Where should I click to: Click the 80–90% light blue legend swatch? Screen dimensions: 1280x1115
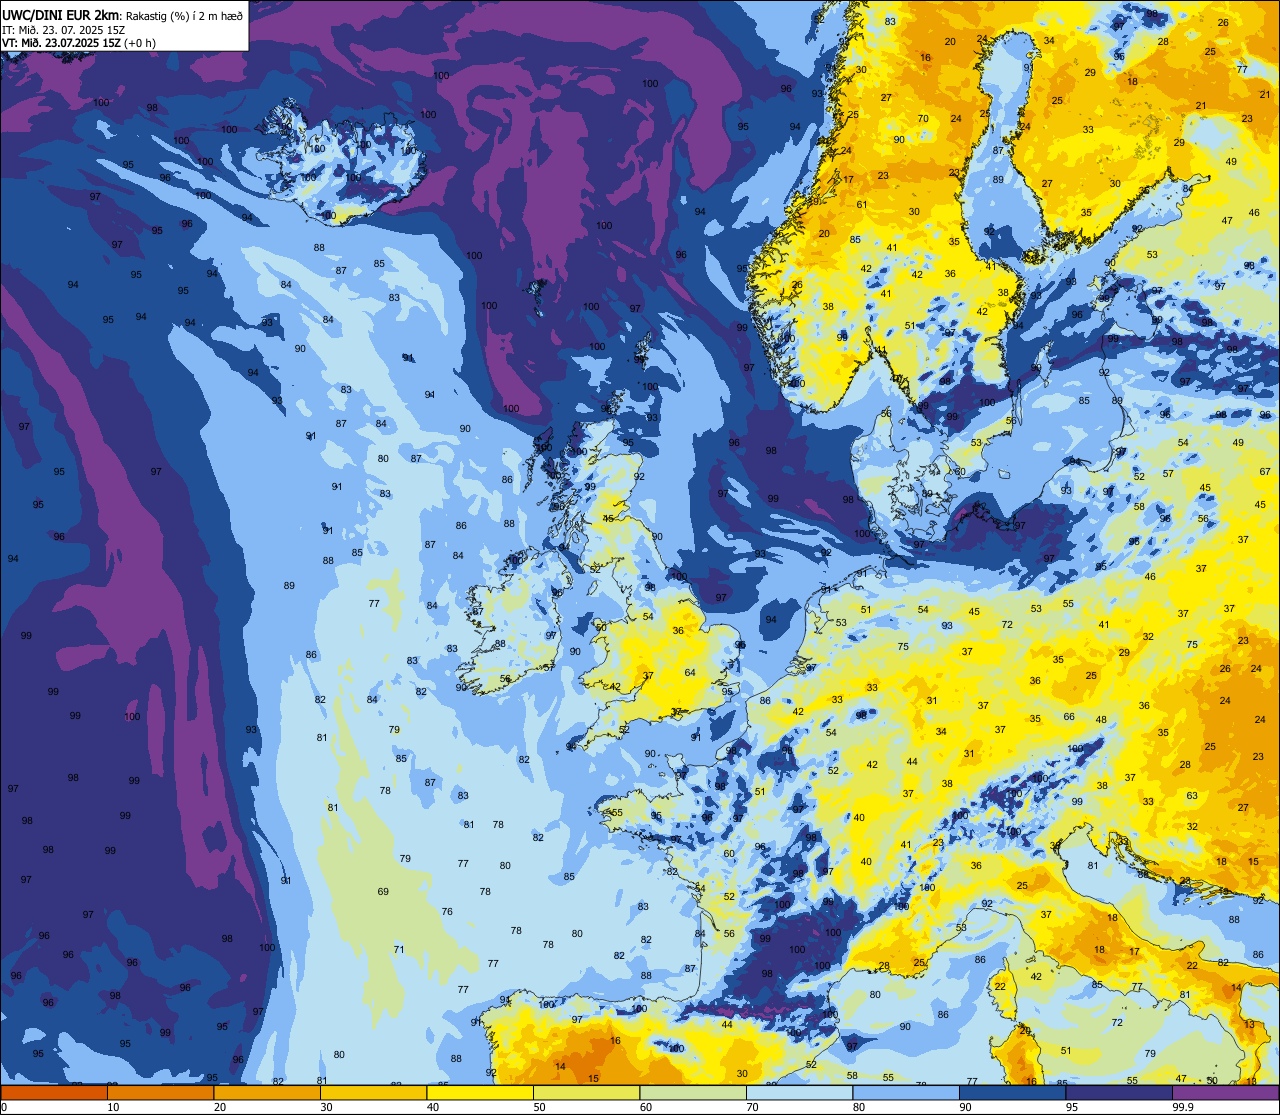tap(906, 1093)
